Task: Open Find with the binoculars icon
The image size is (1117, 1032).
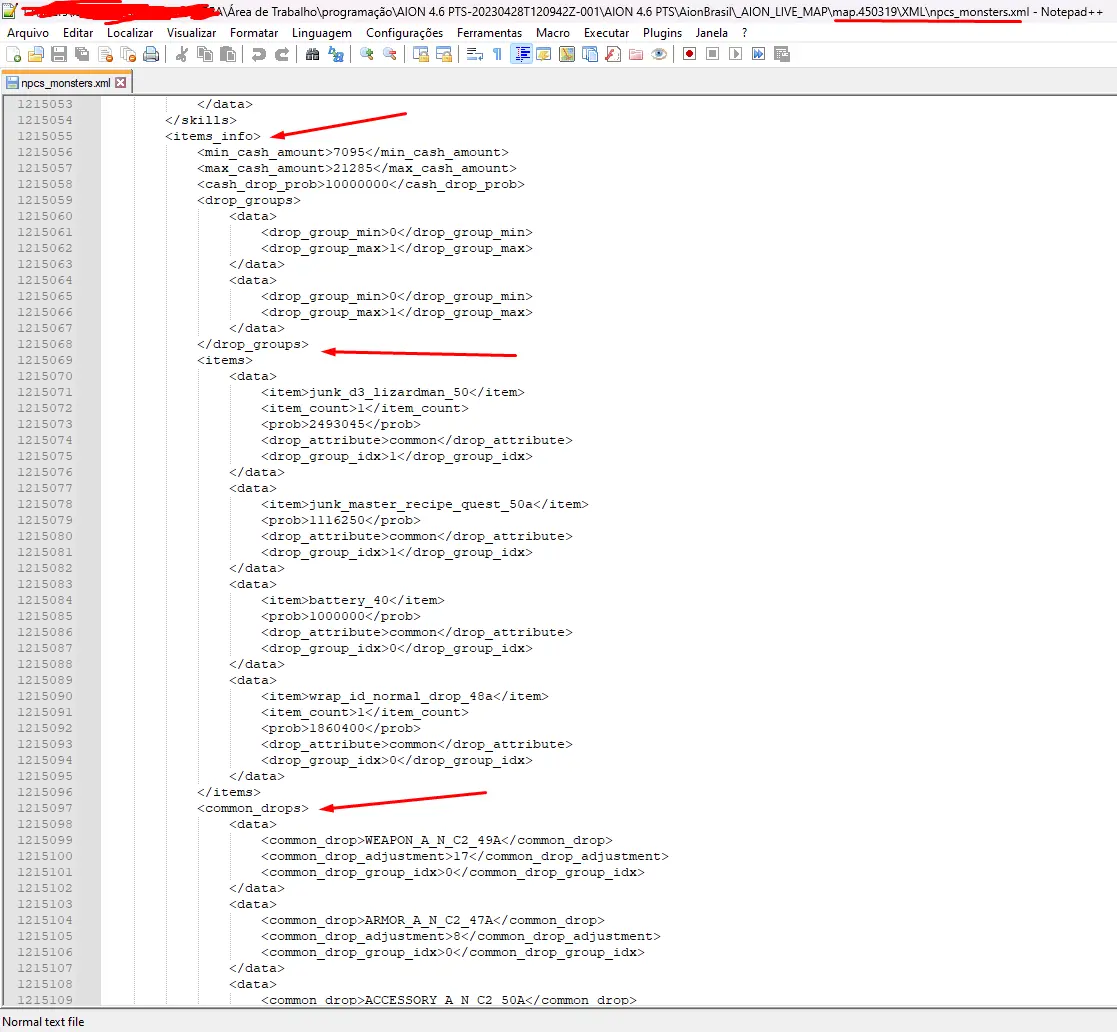Action: click(313, 55)
